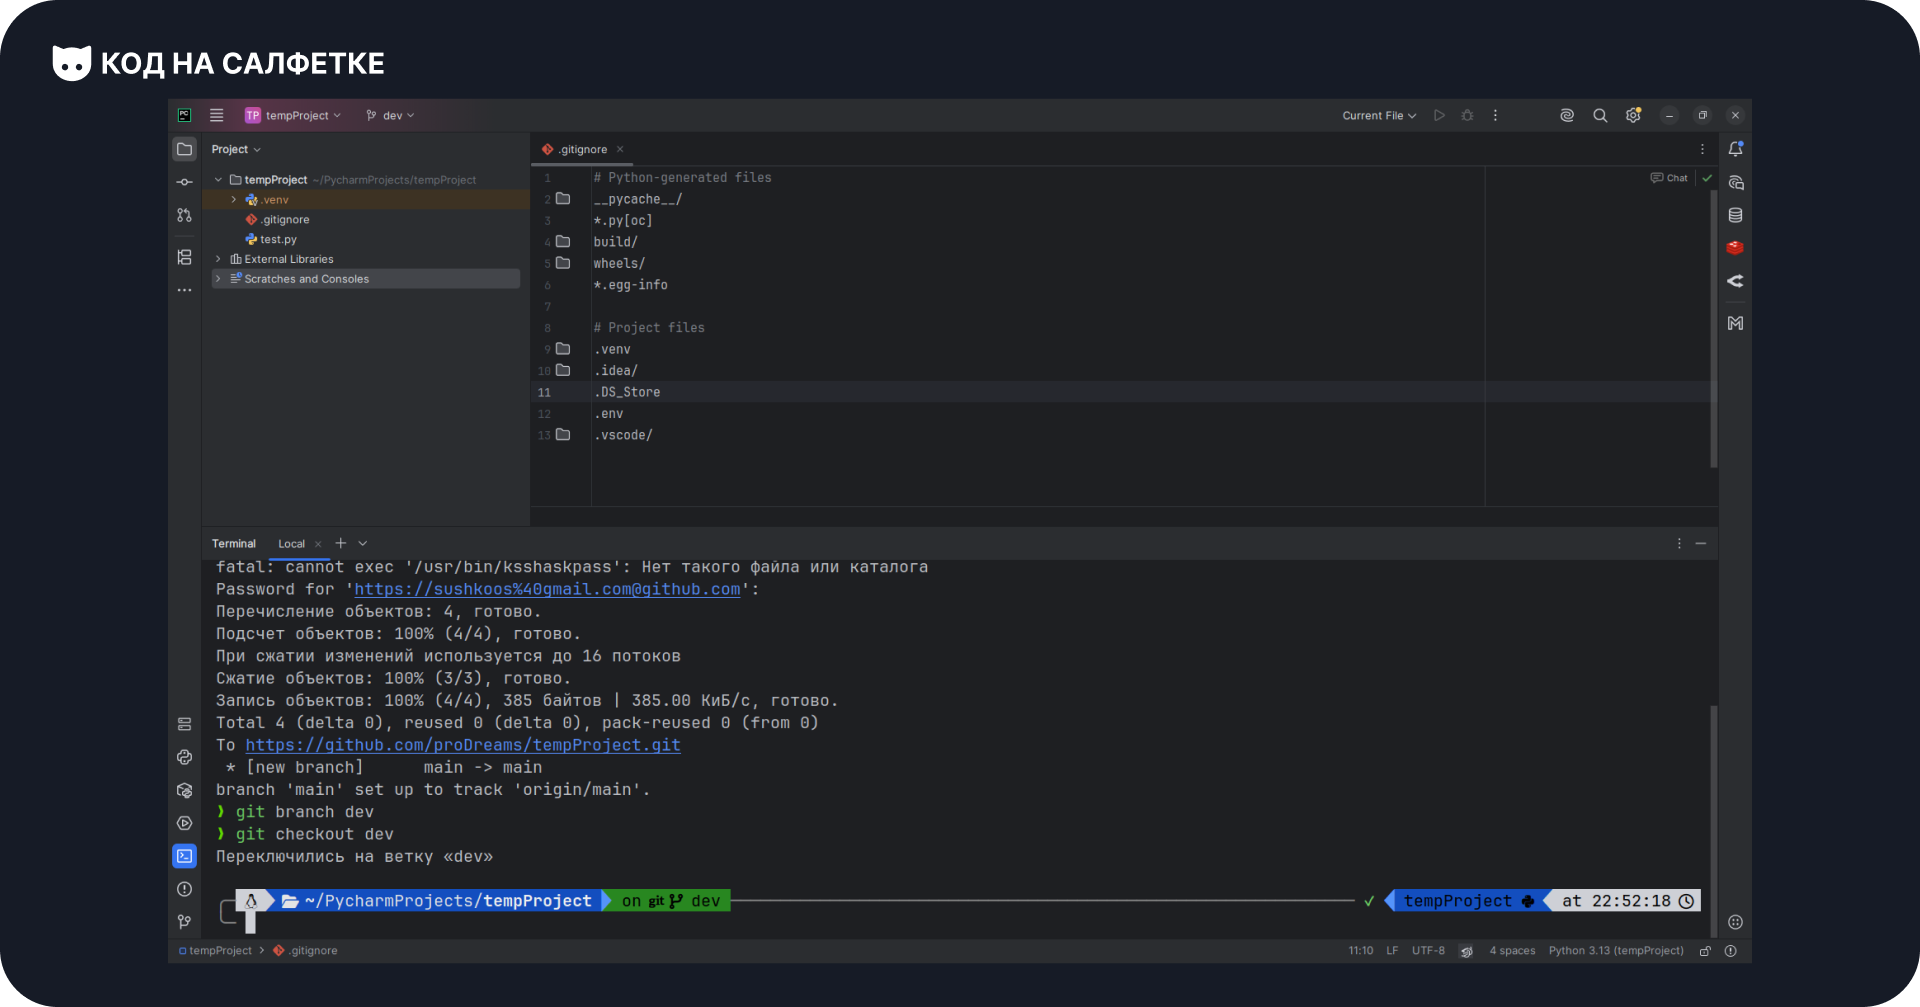Viewport: 1920px width, 1007px height.
Task: Click the editor vertical scrollbar
Action: pyautogui.click(x=1713, y=330)
